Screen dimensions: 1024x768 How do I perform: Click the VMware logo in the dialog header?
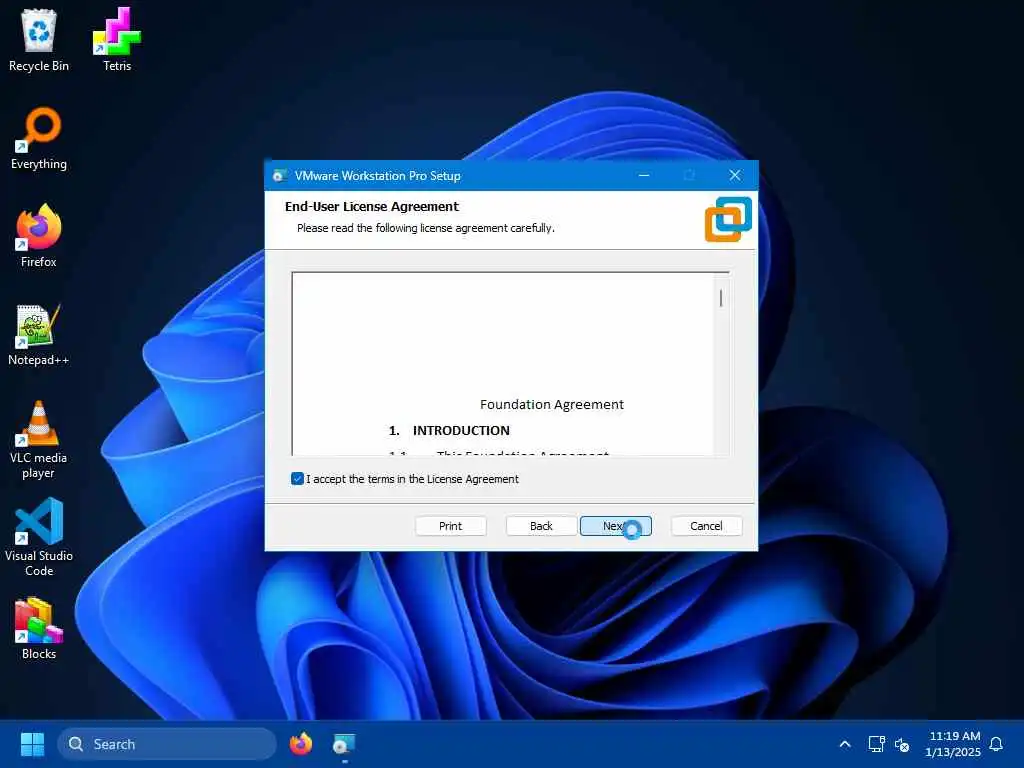pyautogui.click(x=728, y=219)
